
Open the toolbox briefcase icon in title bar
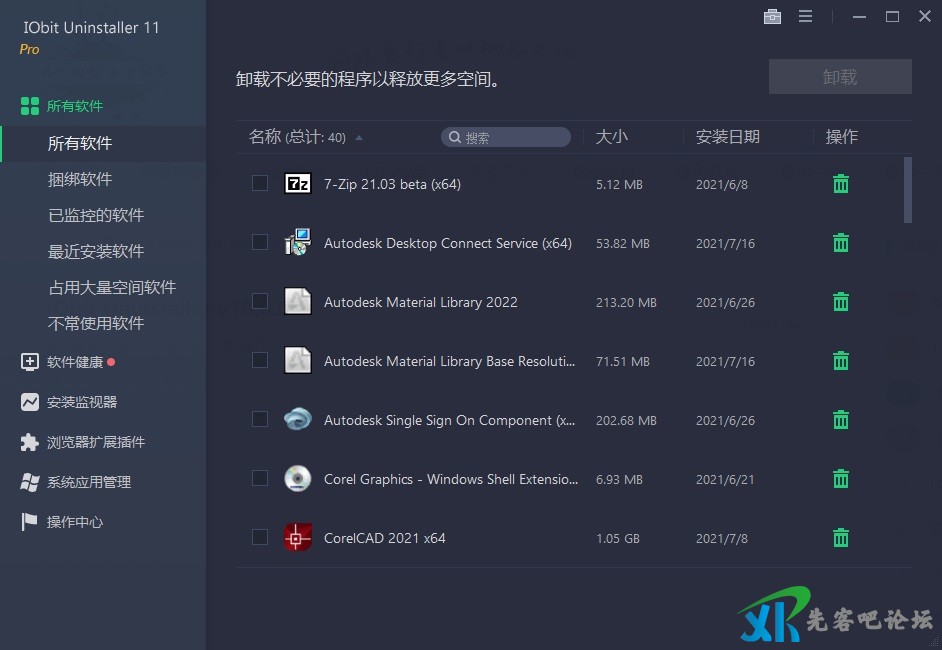coord(772,16)
